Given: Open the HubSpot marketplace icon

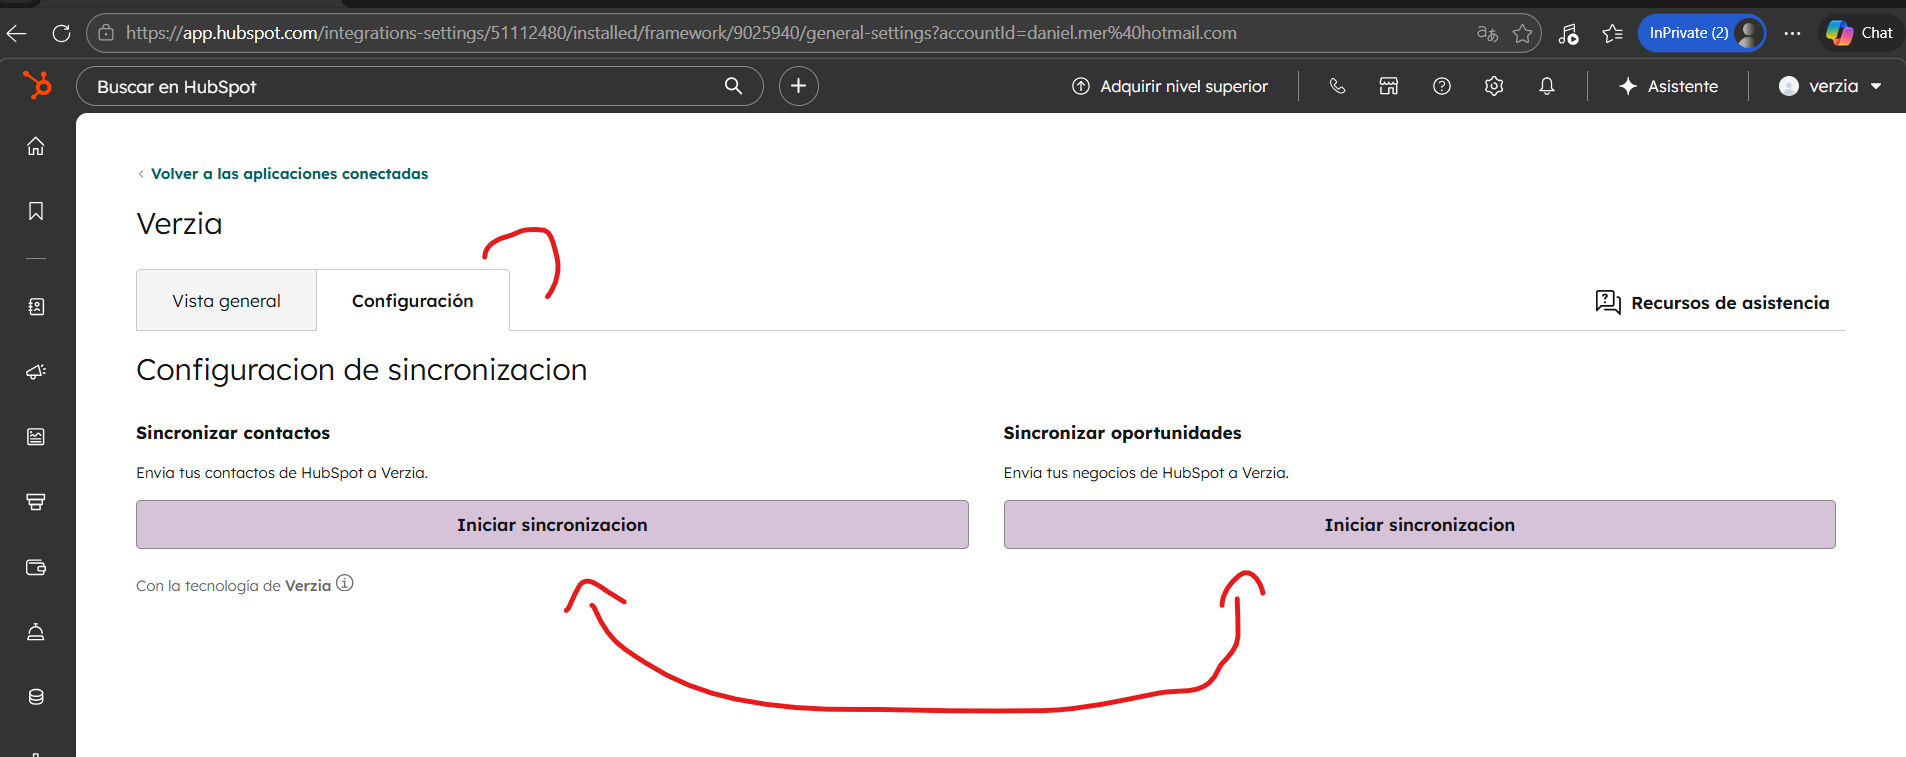Looking at the screenshot, I should (x=1389, y=86).
